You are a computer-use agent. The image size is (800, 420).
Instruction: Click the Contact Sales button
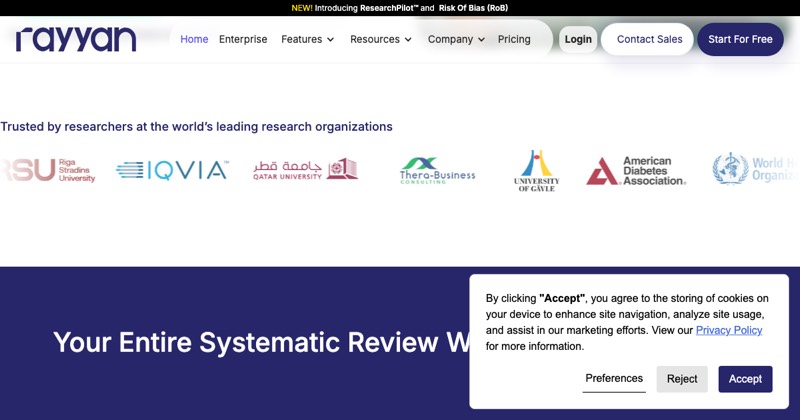pos(649,39)
